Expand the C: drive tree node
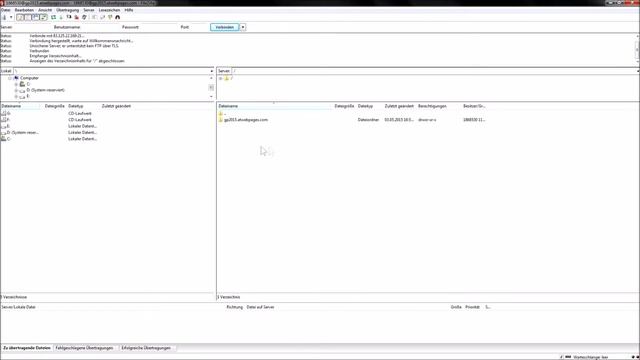The width and height of the screenshot is (640, 360). pyautogui.click(x=16, y=84)
